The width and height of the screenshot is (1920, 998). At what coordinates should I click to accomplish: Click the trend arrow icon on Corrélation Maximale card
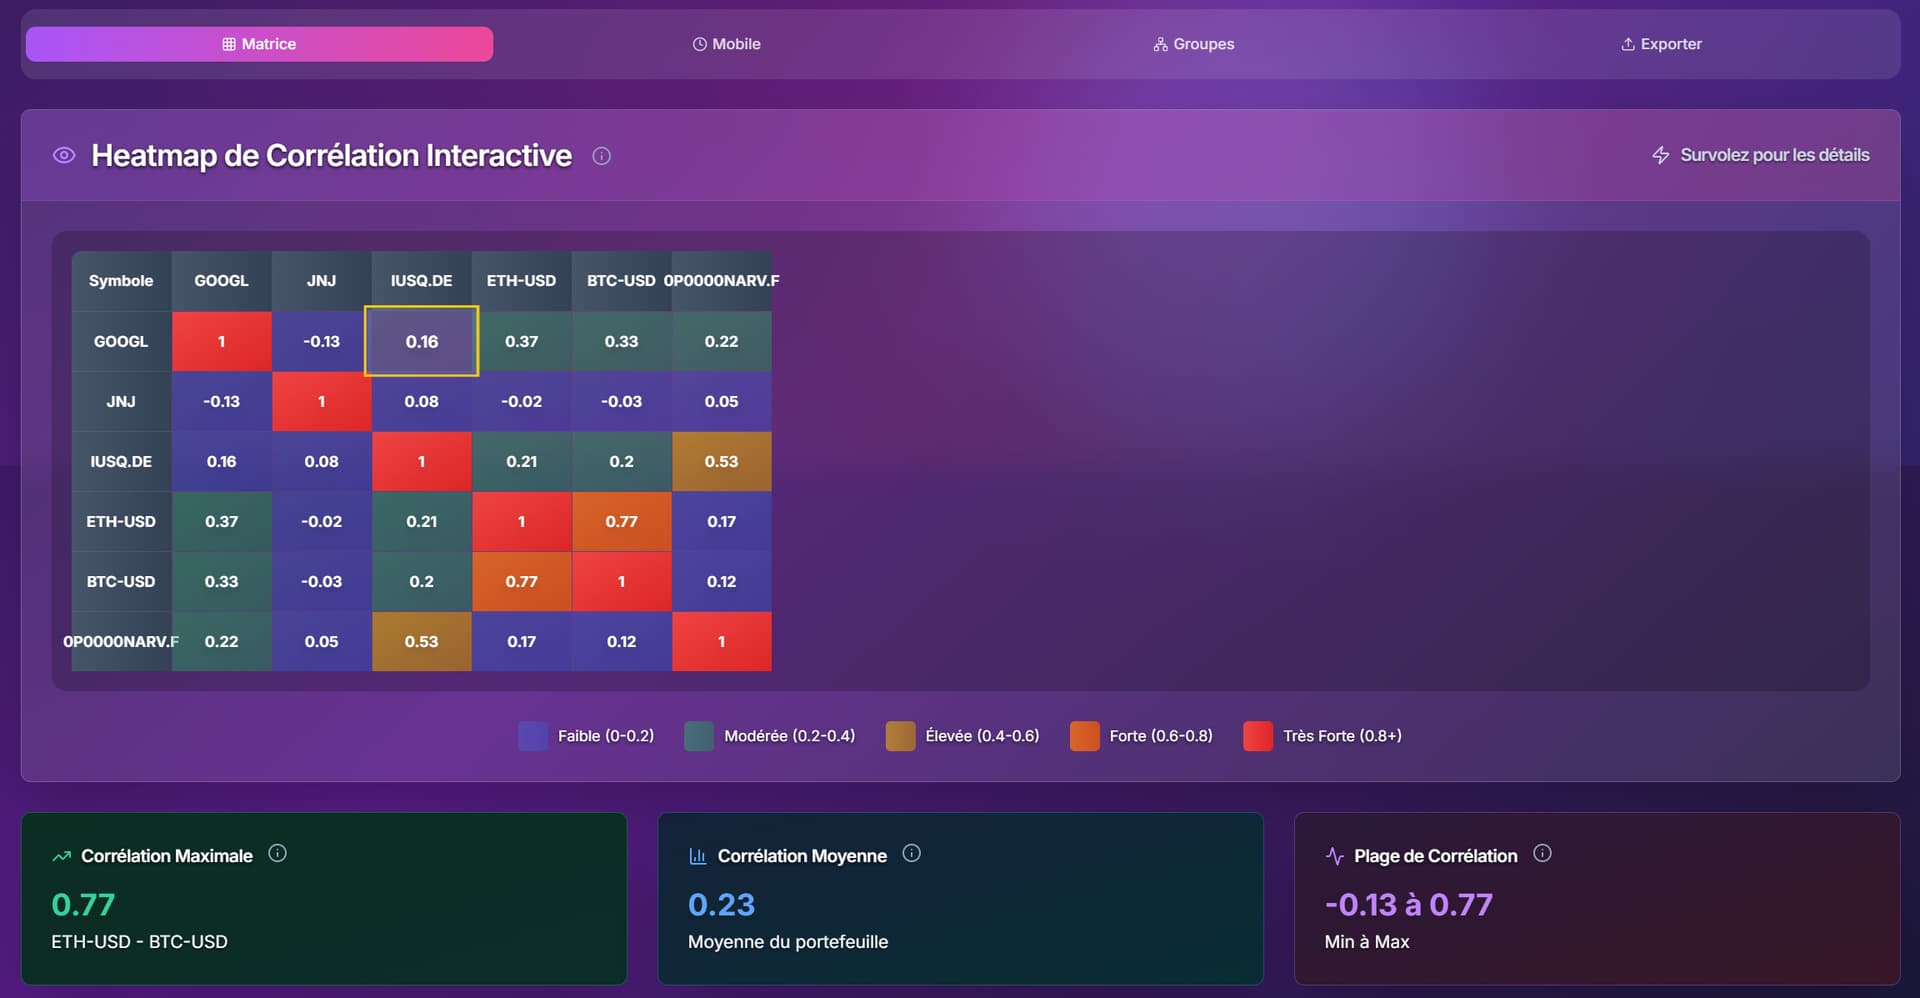point(62,856)
